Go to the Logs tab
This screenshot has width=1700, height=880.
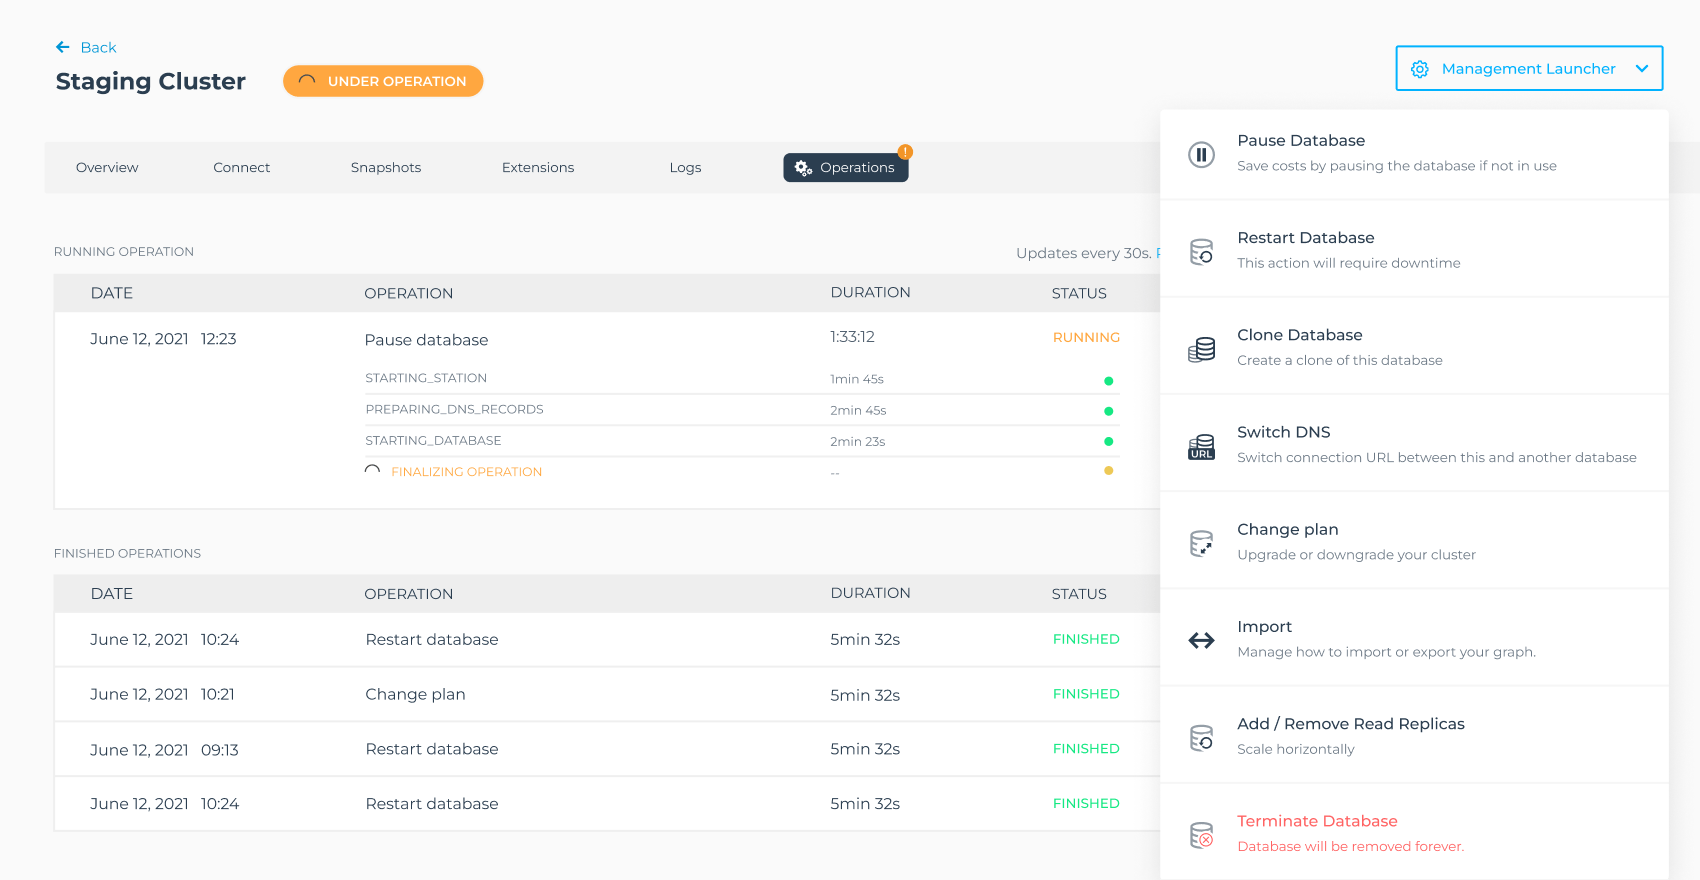(x=685, y=167)
